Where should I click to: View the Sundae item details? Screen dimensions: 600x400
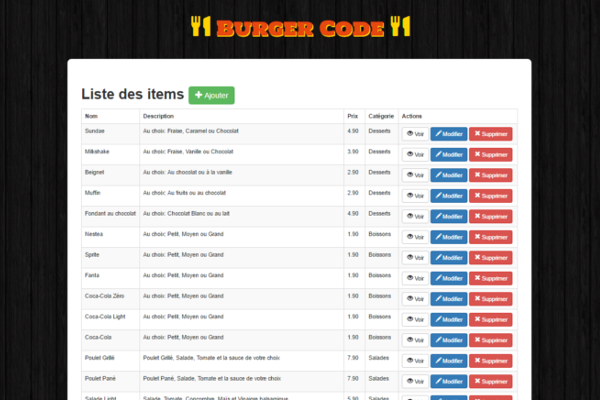(414, 134)
